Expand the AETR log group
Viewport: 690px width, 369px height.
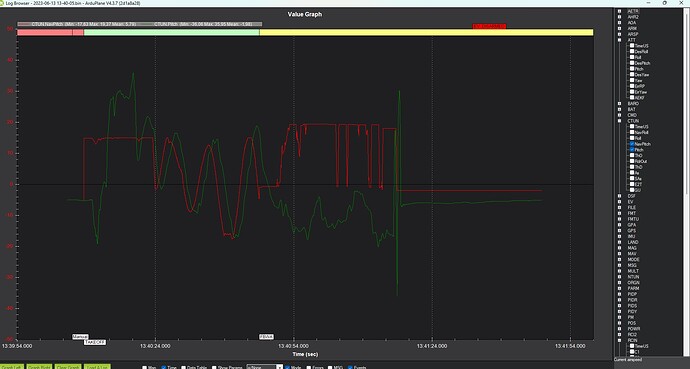pos(620,11)
